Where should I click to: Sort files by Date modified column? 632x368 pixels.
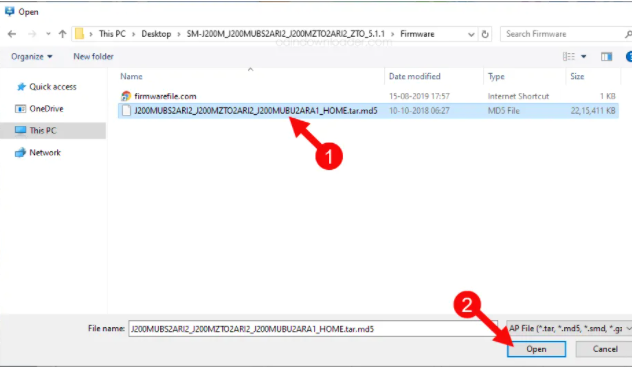(x=414, y=76)
